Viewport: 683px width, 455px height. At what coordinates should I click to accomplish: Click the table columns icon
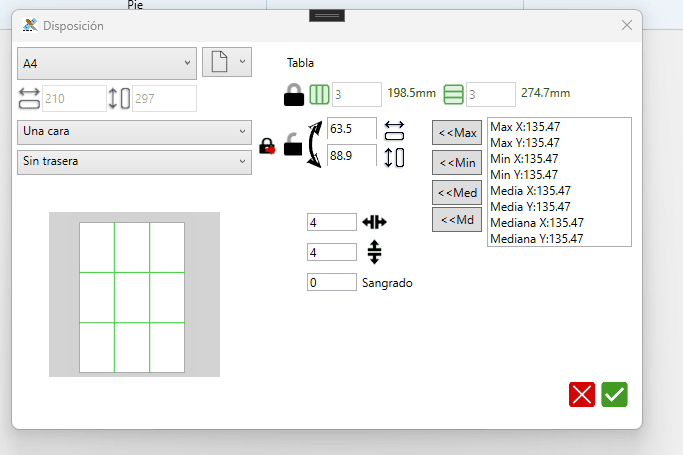click(319, 94)
